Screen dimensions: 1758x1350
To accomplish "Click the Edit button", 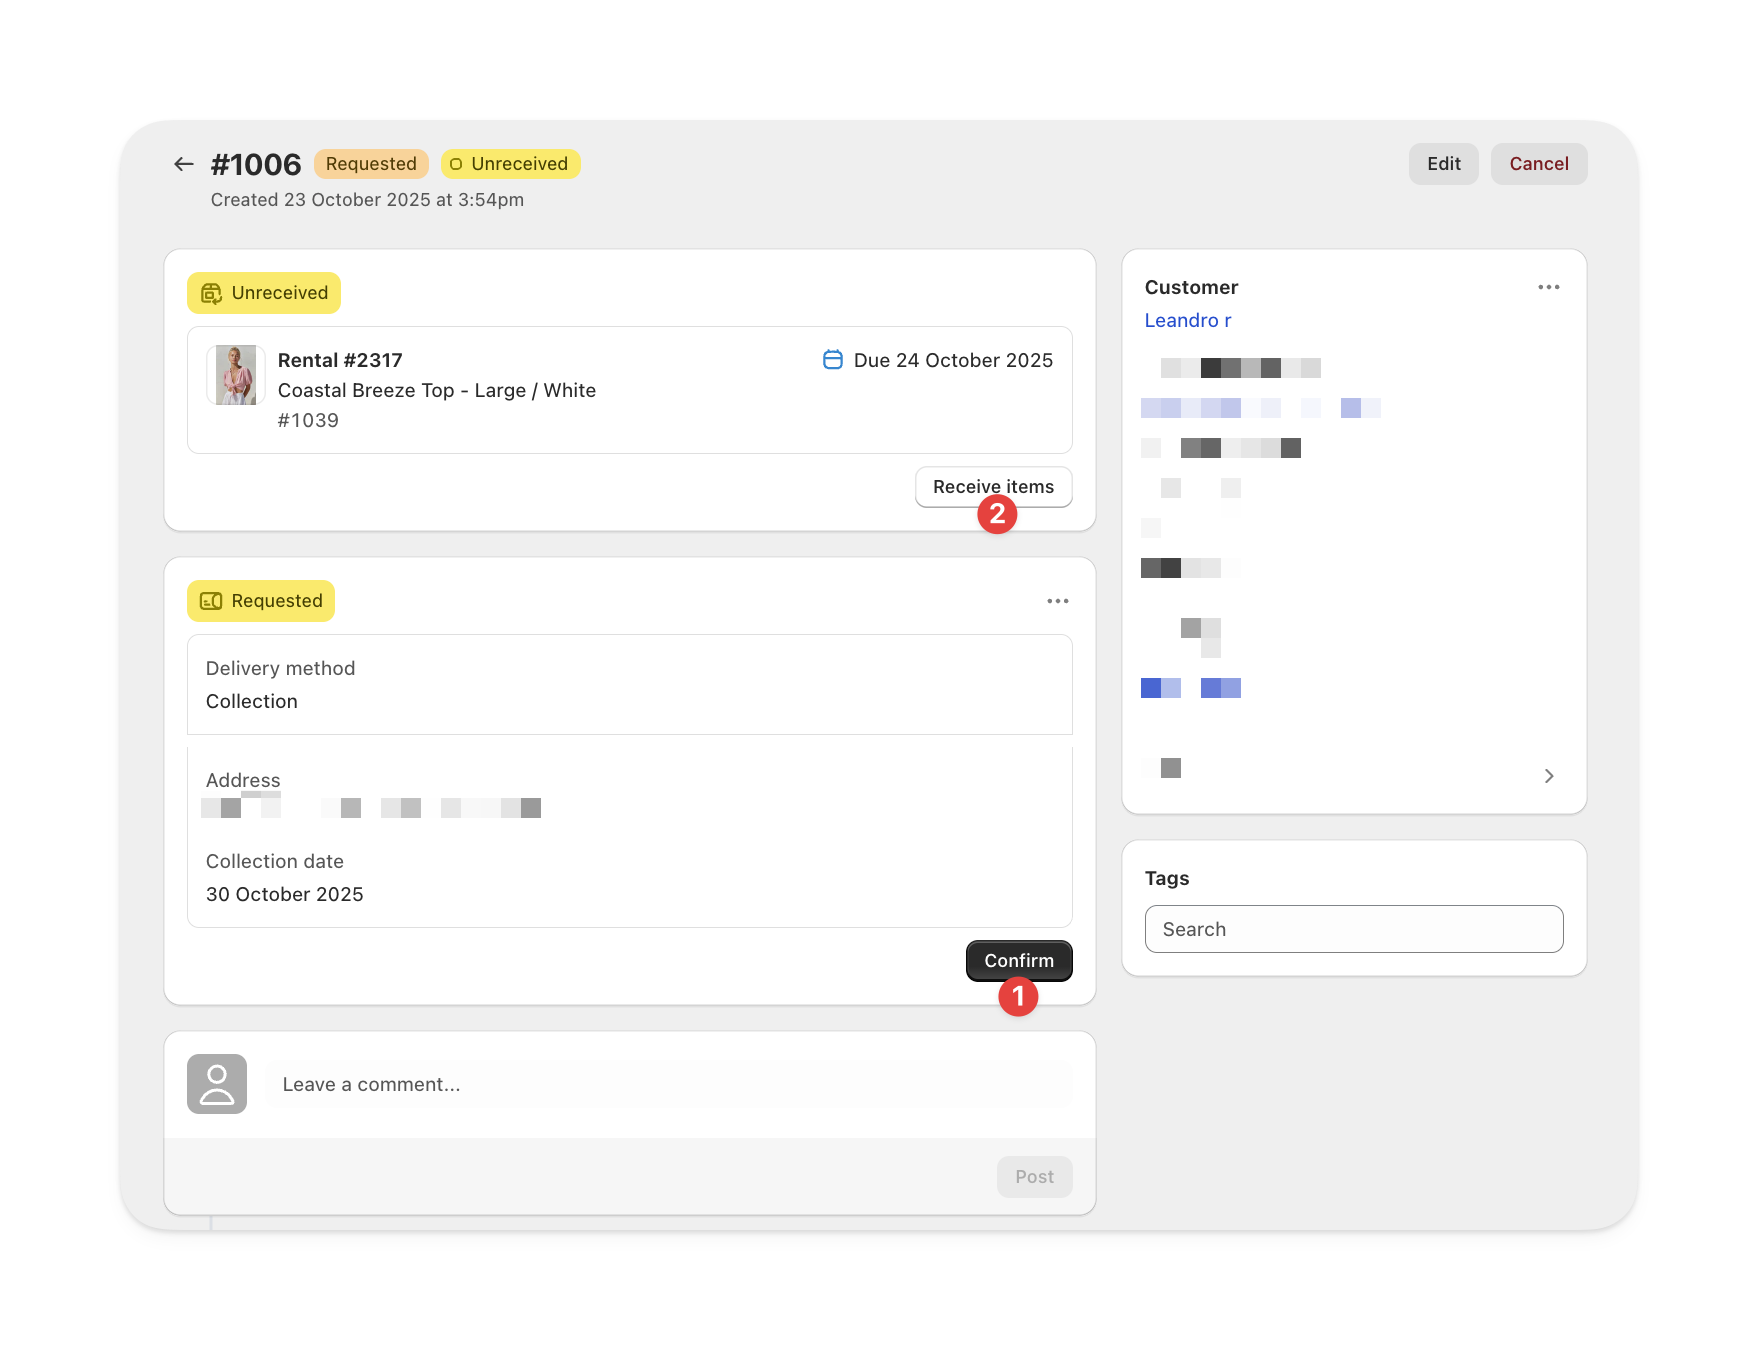I will (x=1443, y=163).
